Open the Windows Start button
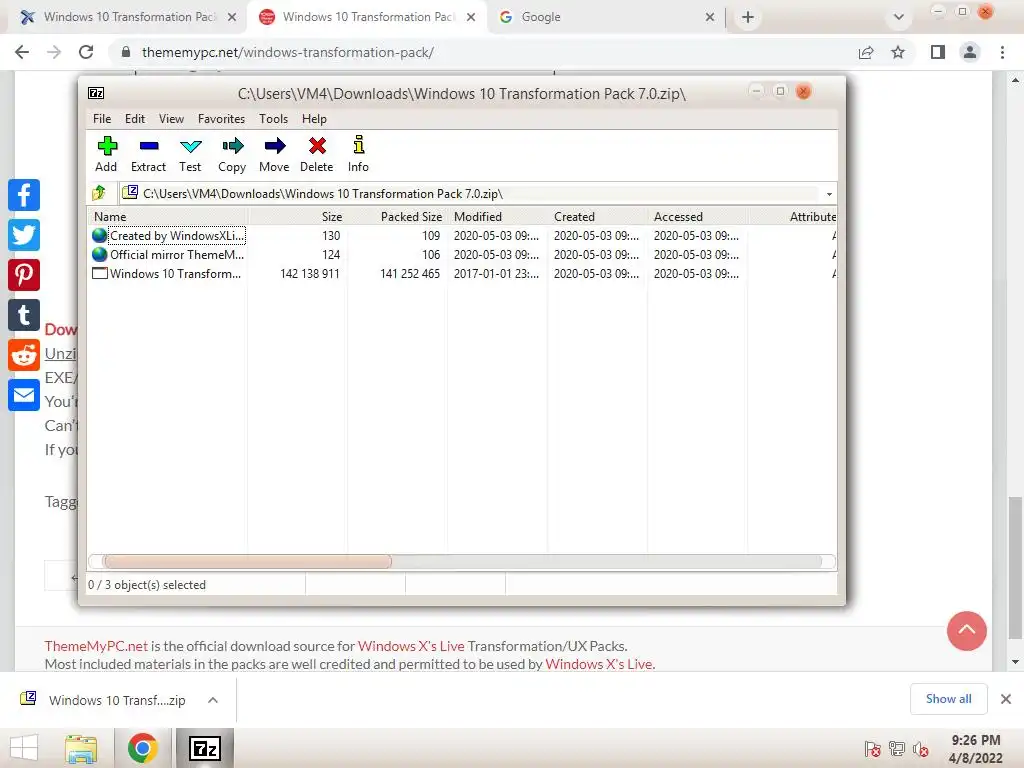Viewport: 1024px width, 768px height. pos(24,748)
